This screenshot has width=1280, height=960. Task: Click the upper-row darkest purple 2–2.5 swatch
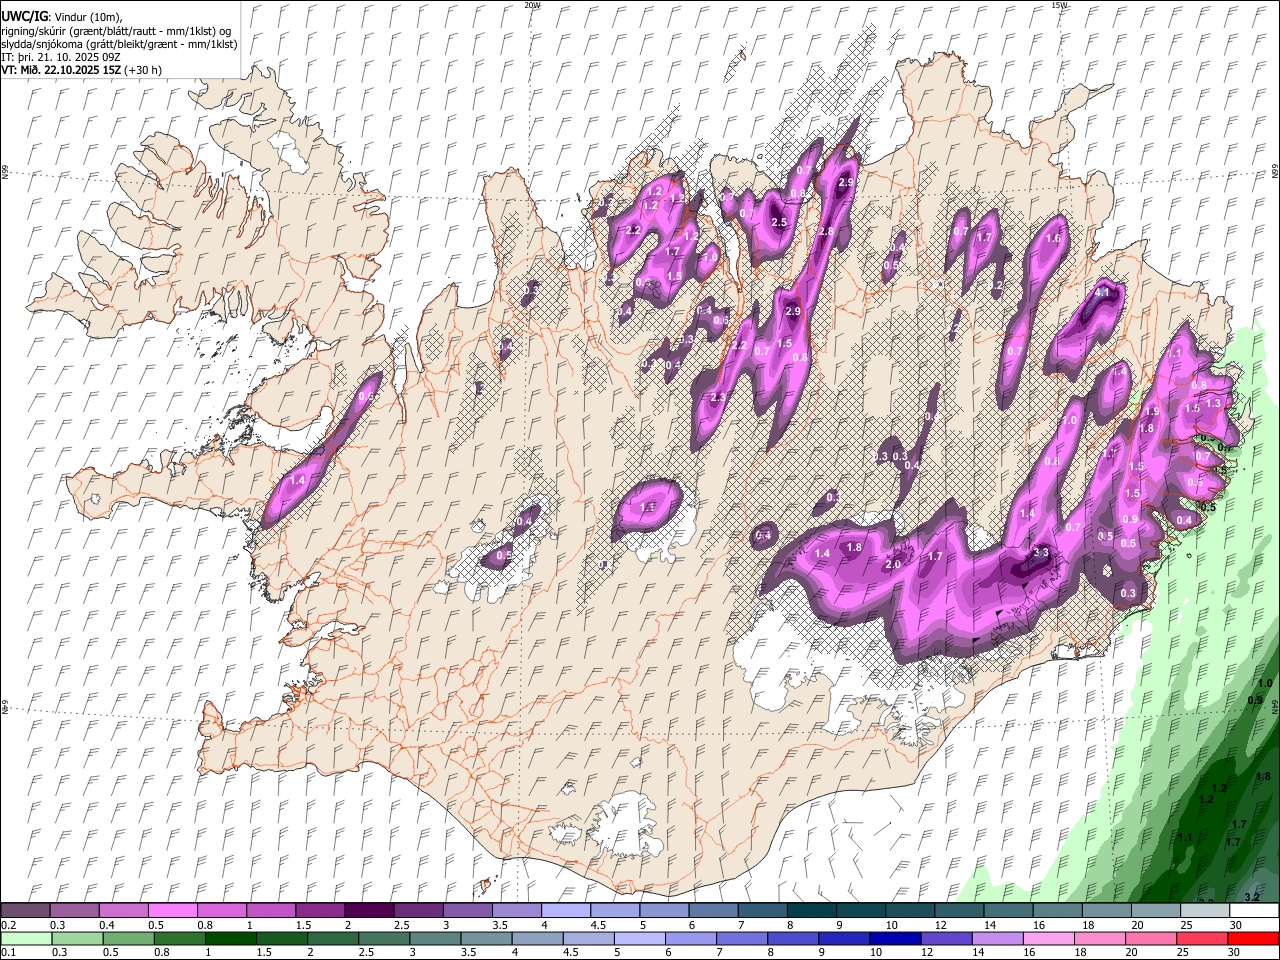point(369,911)
